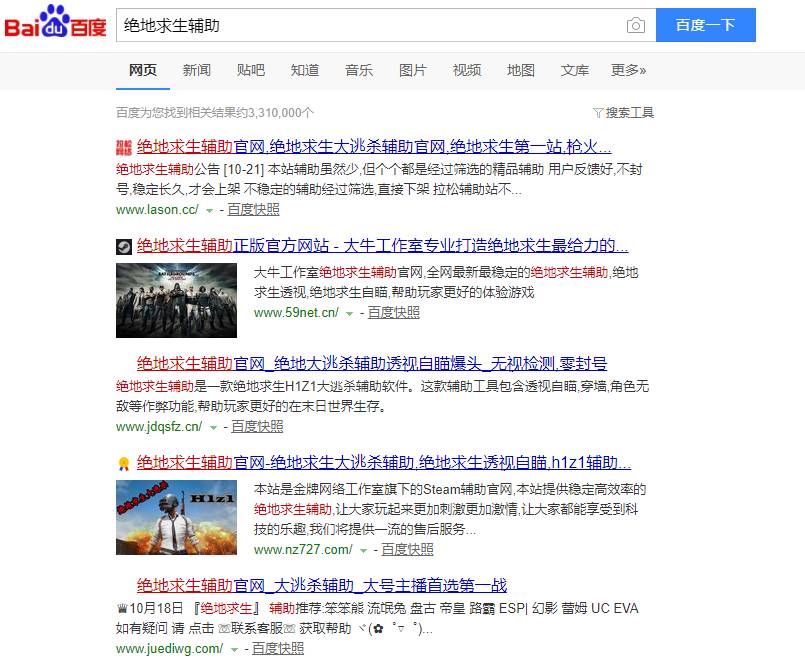Click the 百度一下 search button

(x=705, y=25)
